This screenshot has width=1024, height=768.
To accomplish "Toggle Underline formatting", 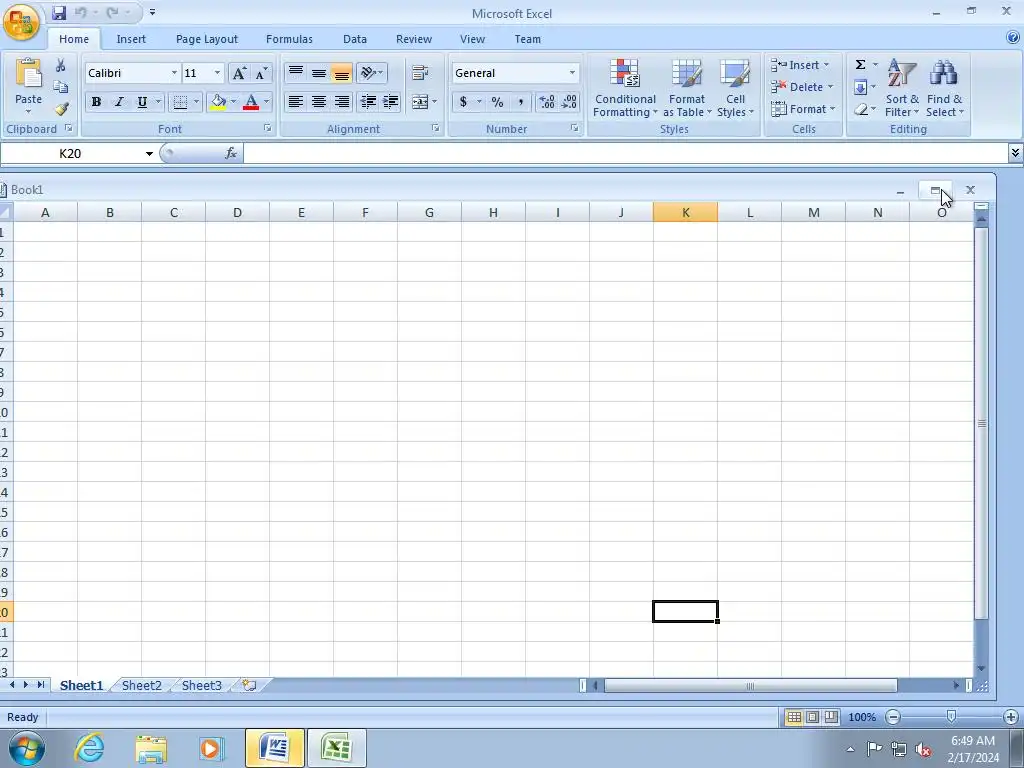I will [x=142, y=102].
